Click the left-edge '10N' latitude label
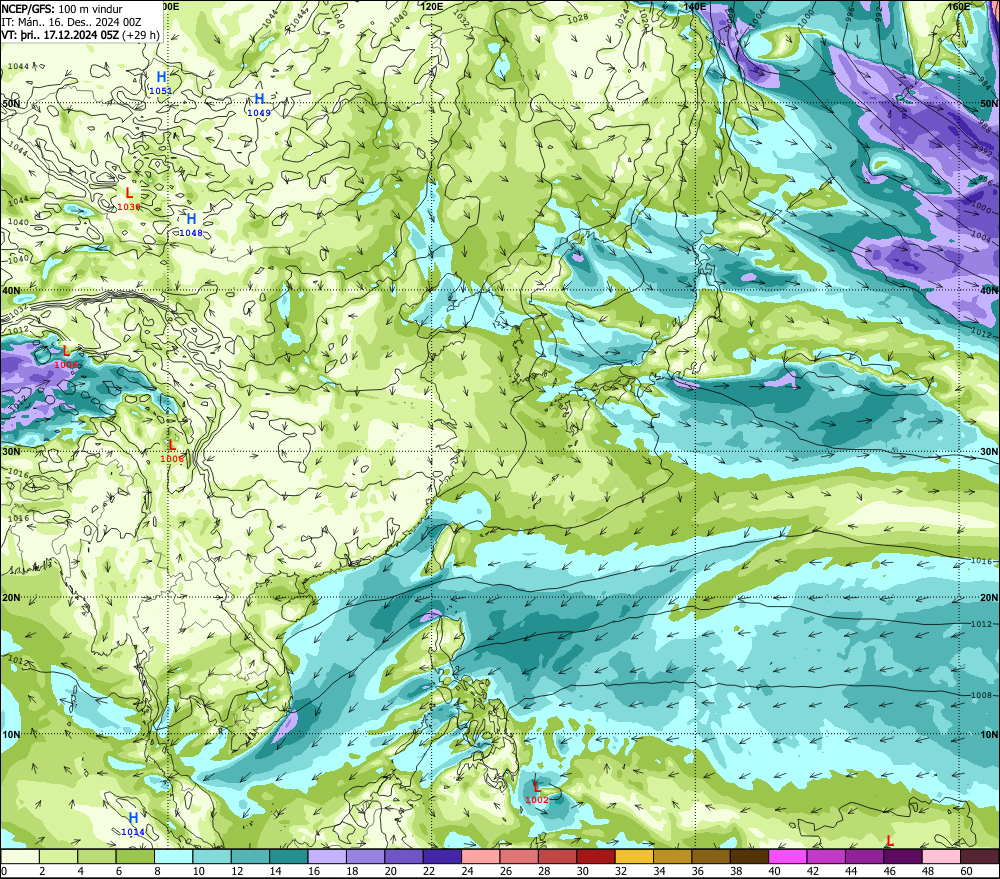The width and height of the screenshot is (1000, 879). point(11,734)
